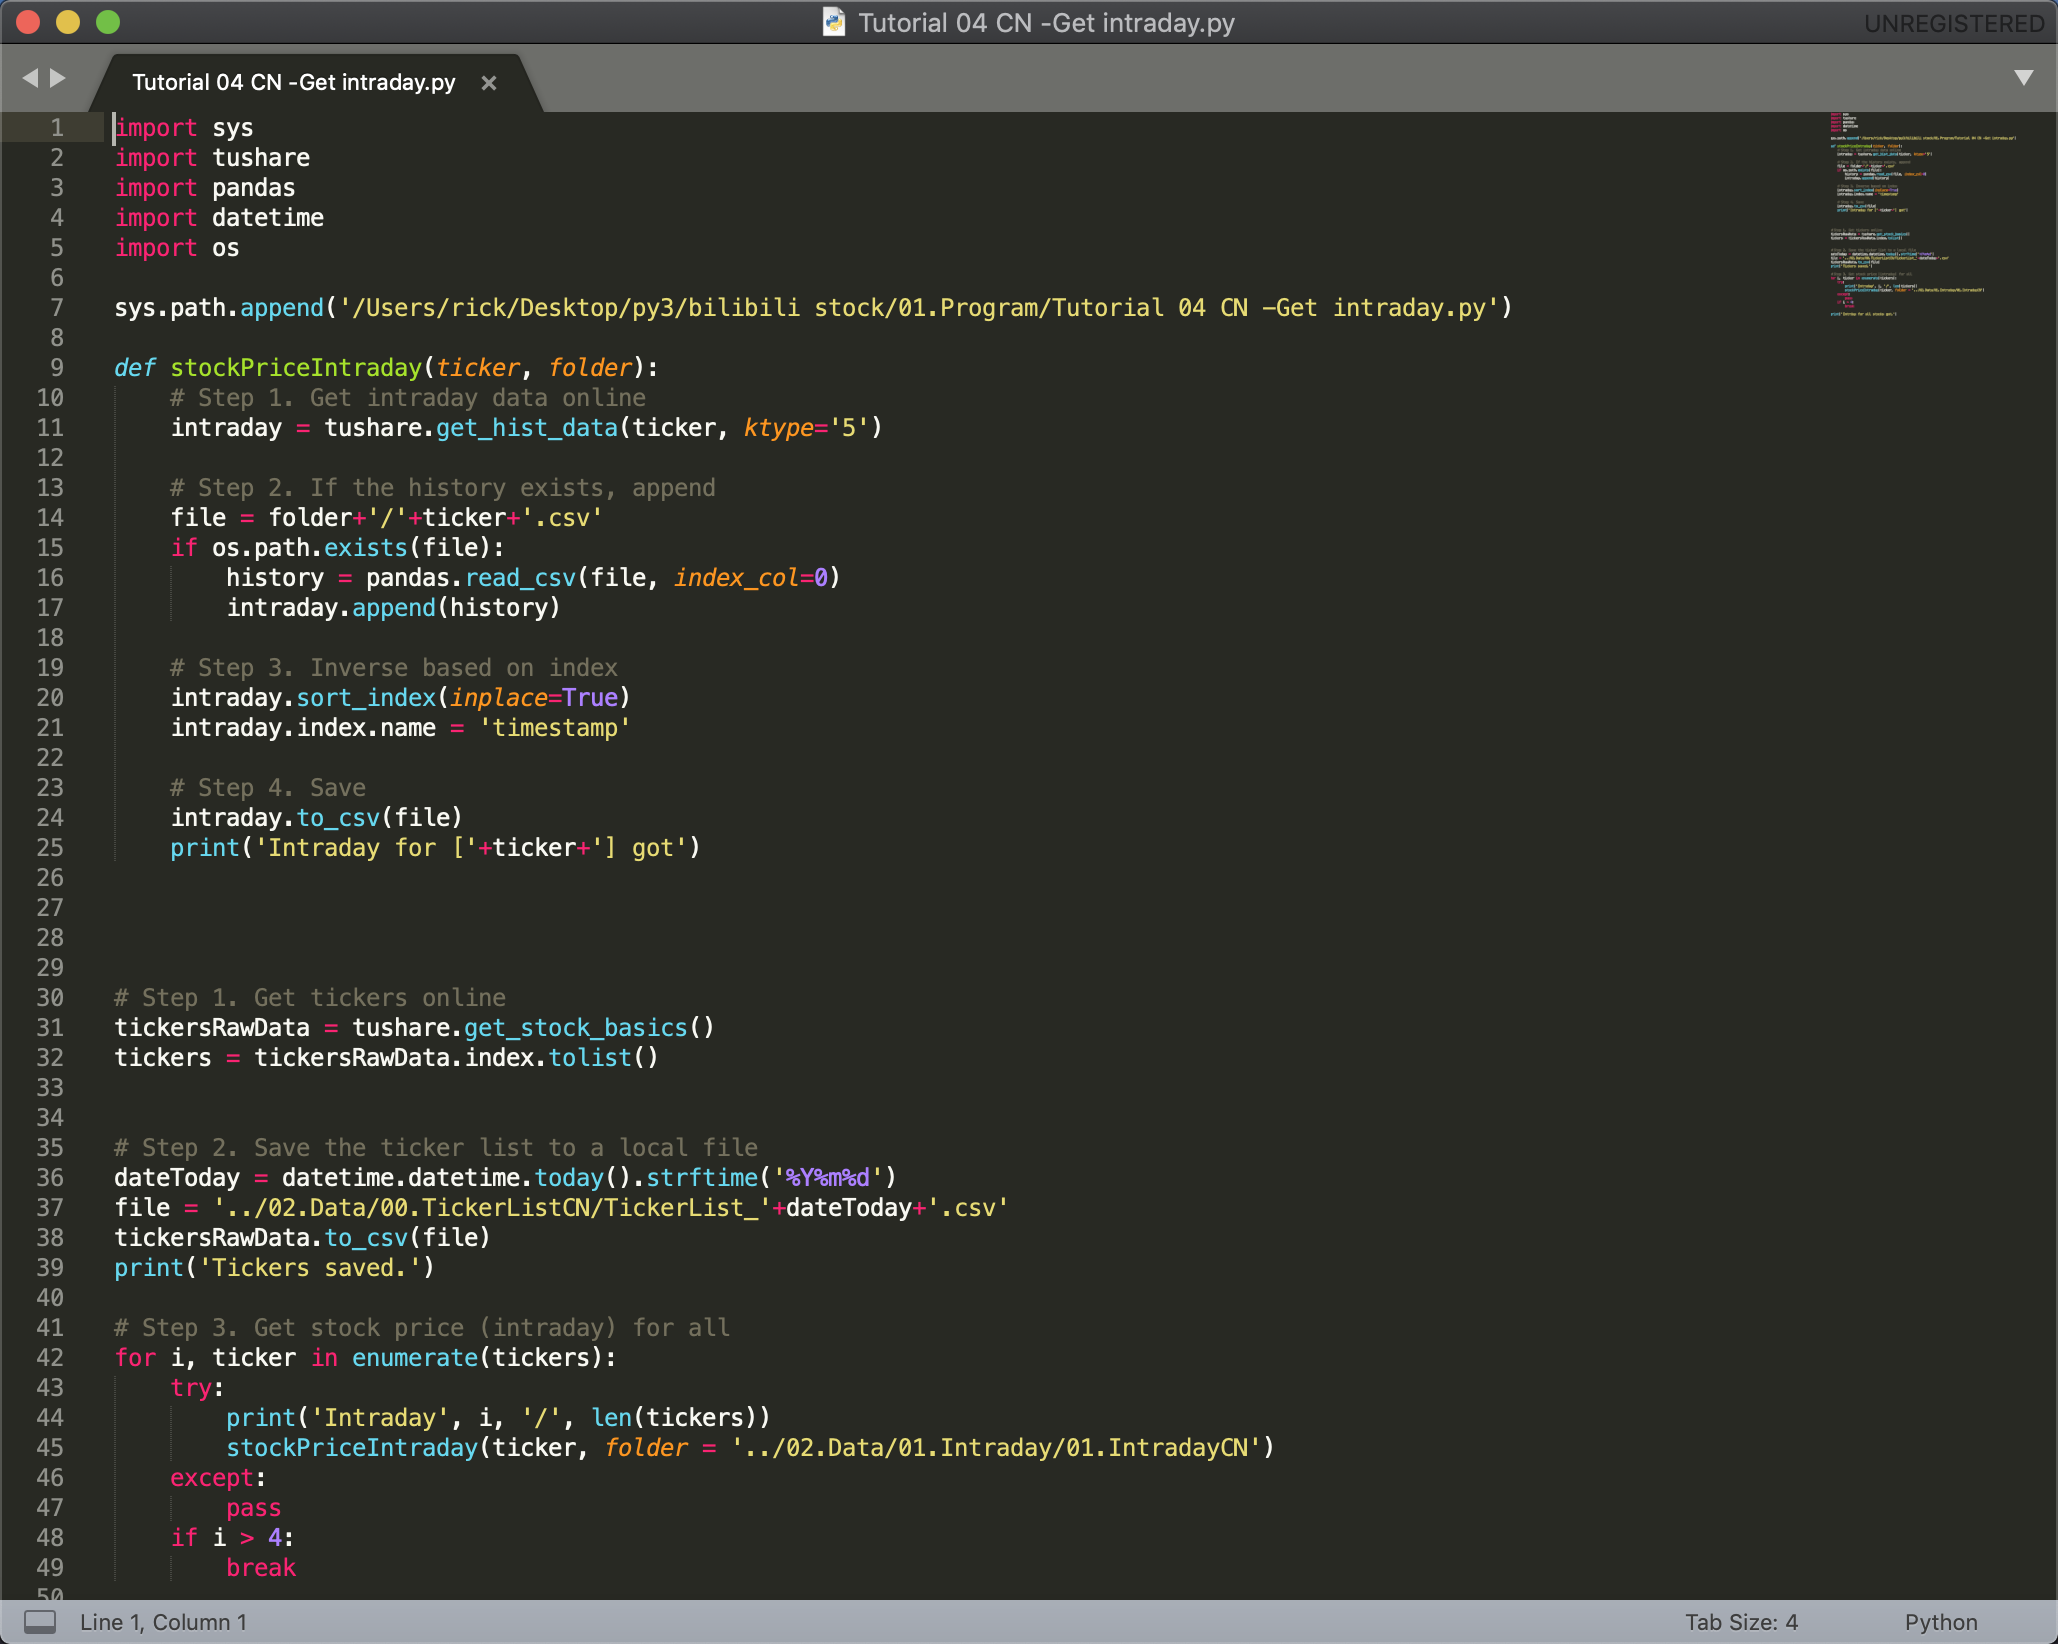Screen dimensions: 2058x1644
Task: Click the UNREGISTERED label in title bar
Action: (1954, 23)
